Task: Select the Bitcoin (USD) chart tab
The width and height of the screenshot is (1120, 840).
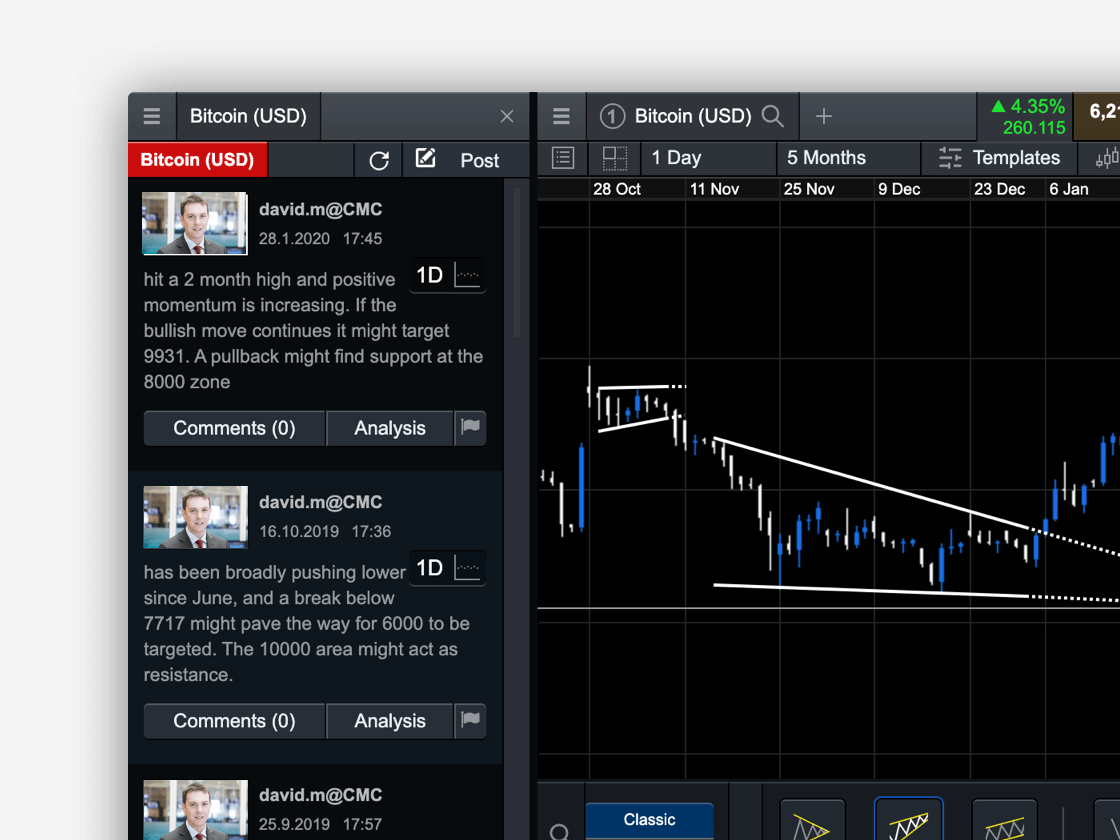Action: point(692,116)
